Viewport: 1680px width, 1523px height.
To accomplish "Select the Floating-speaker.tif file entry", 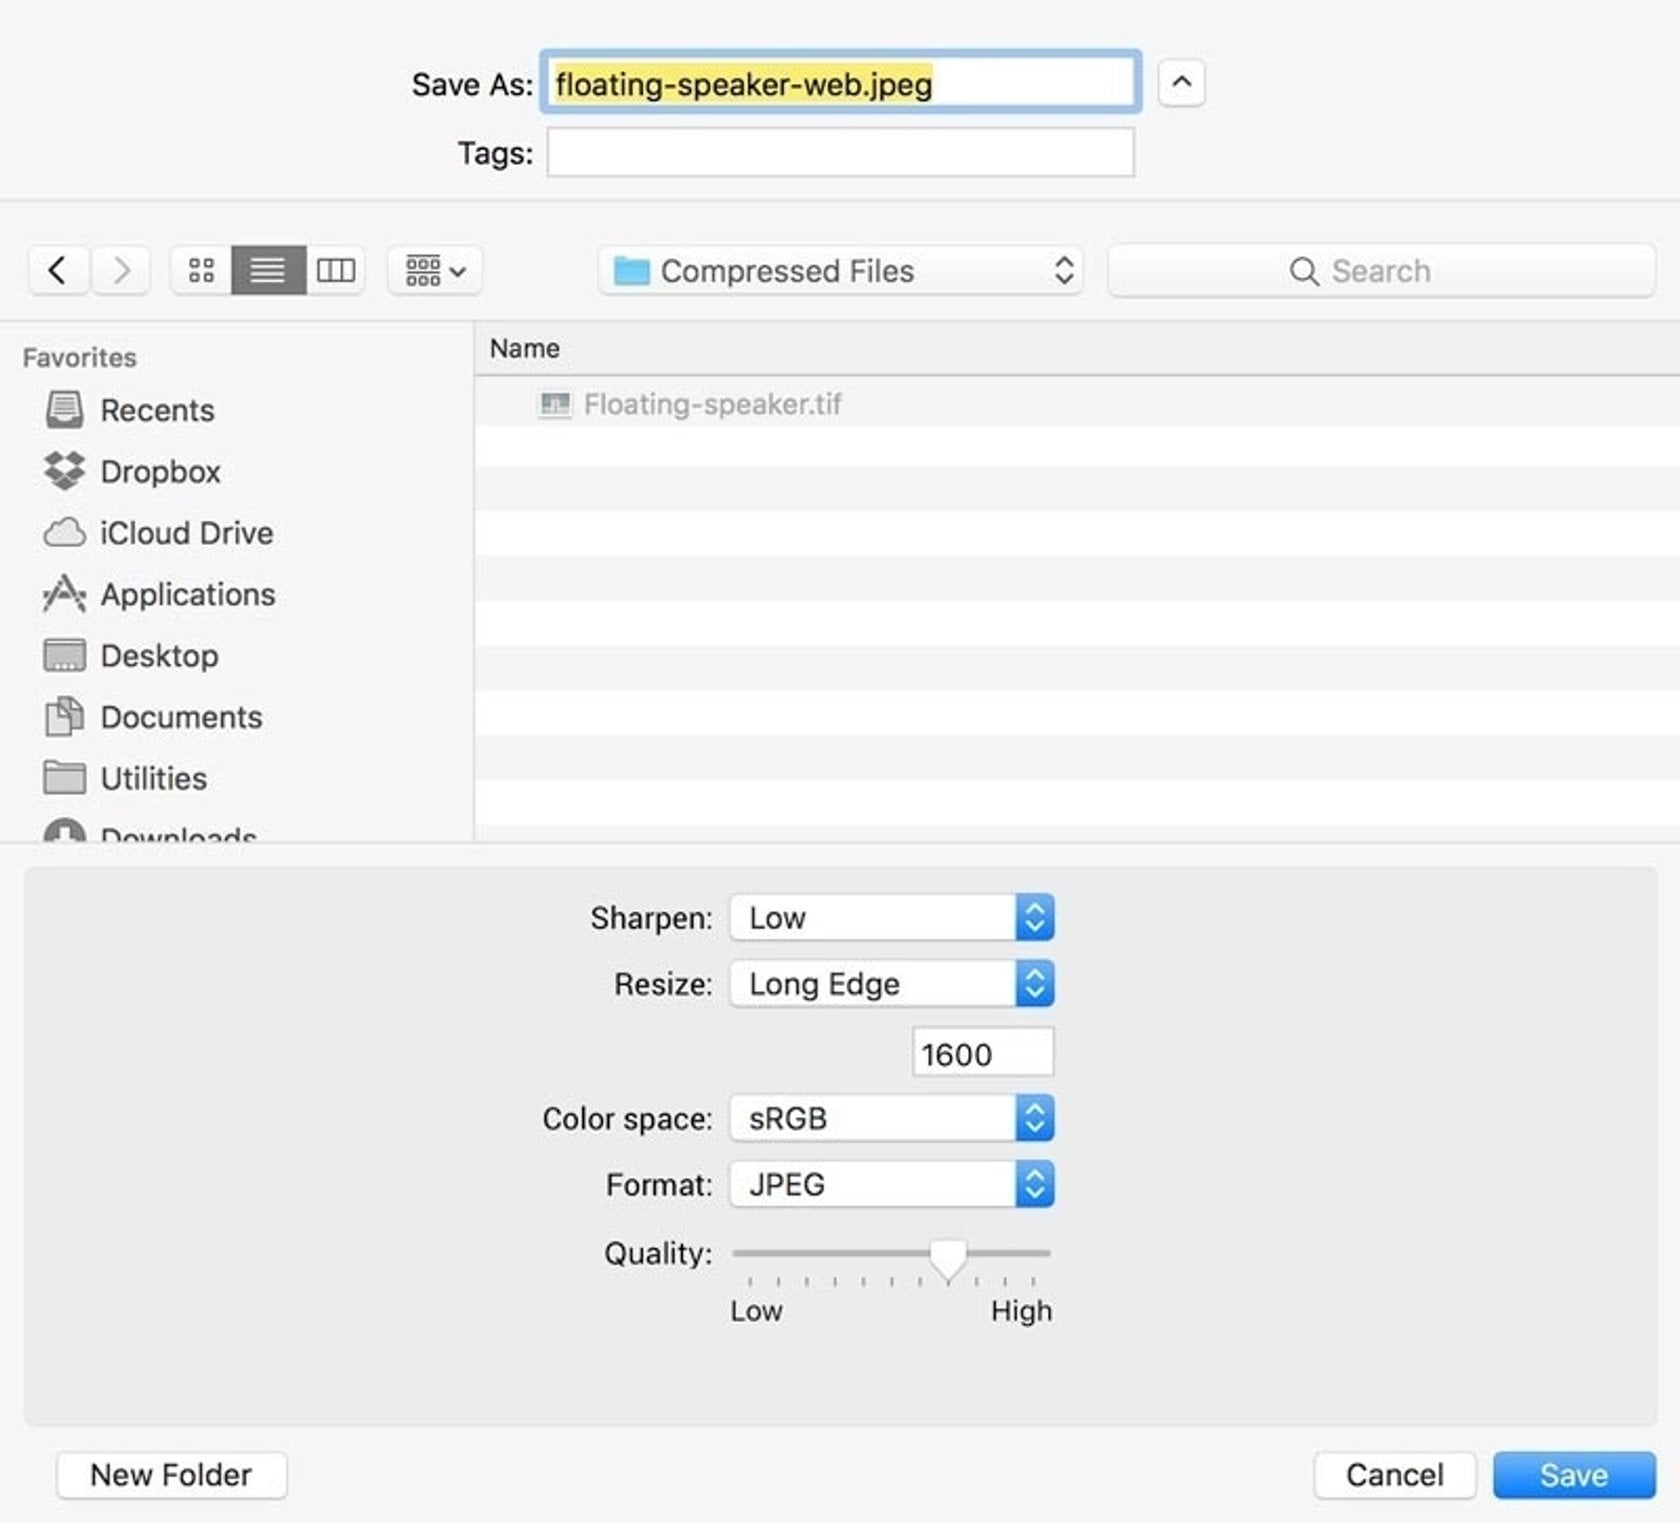I will pos(712,404).
